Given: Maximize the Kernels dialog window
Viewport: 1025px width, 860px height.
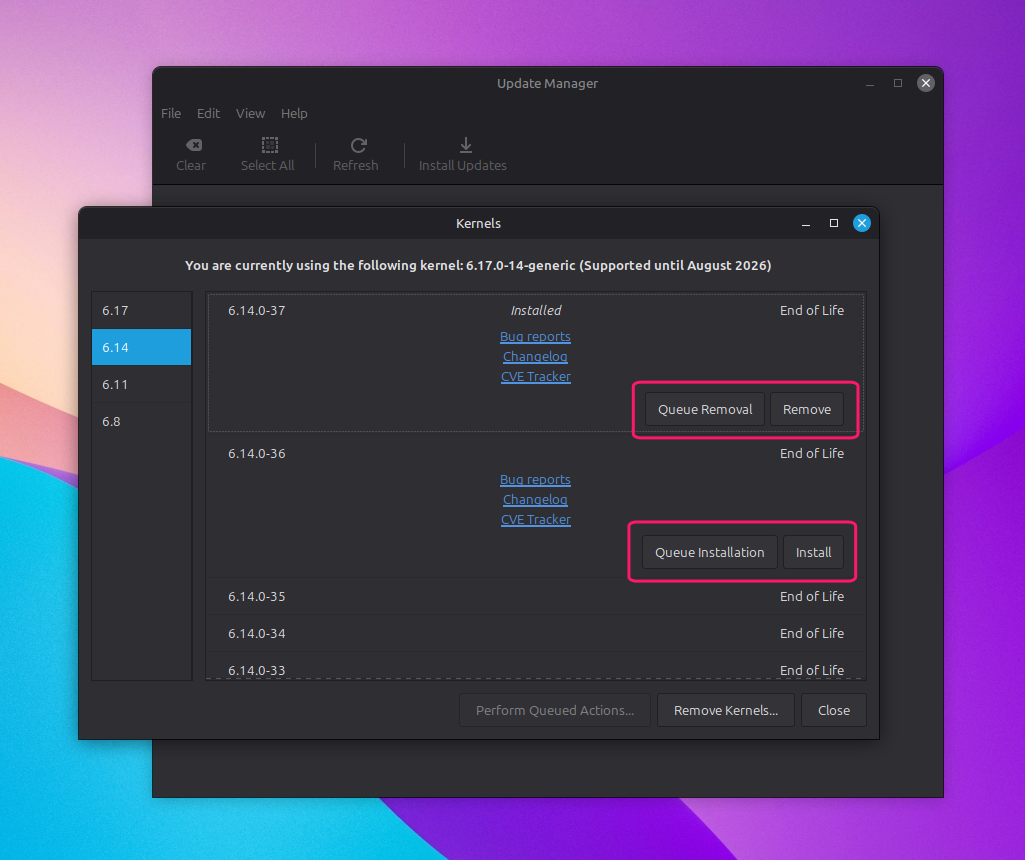Looking at the screenshot, I should (833, 223).
